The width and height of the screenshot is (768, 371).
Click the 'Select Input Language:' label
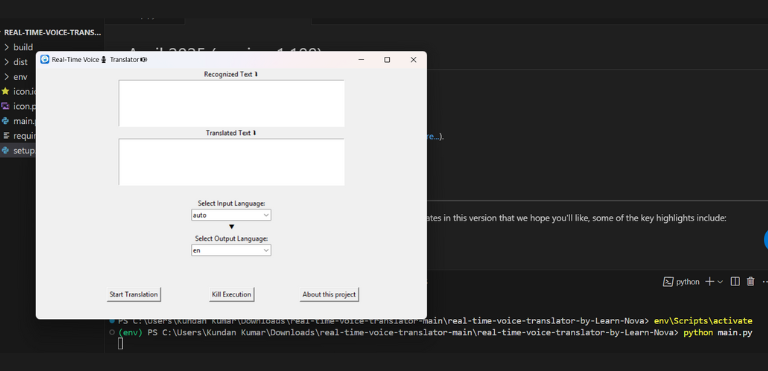[x=231, y=203]
